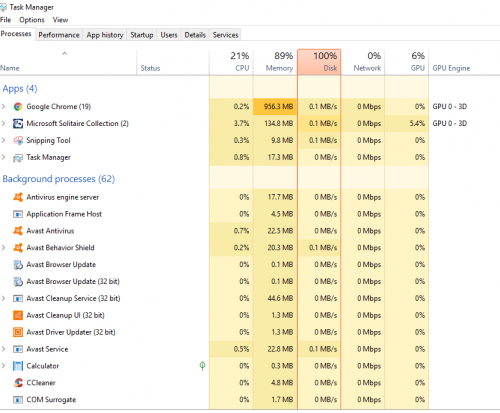Expand the Task Manager process entry
500x413 pixels.
[x=3, y=157]
